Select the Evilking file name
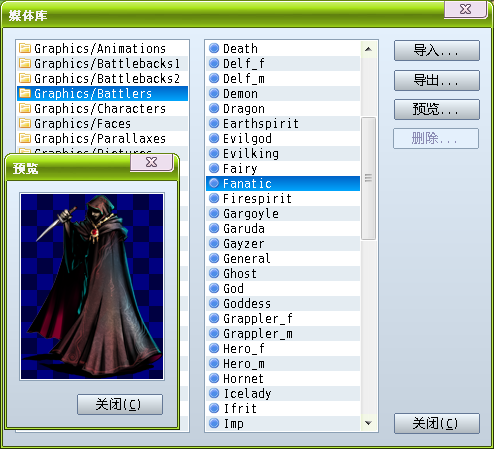The width and height of the screenshot is (494, 449). [x=251, y=154]
